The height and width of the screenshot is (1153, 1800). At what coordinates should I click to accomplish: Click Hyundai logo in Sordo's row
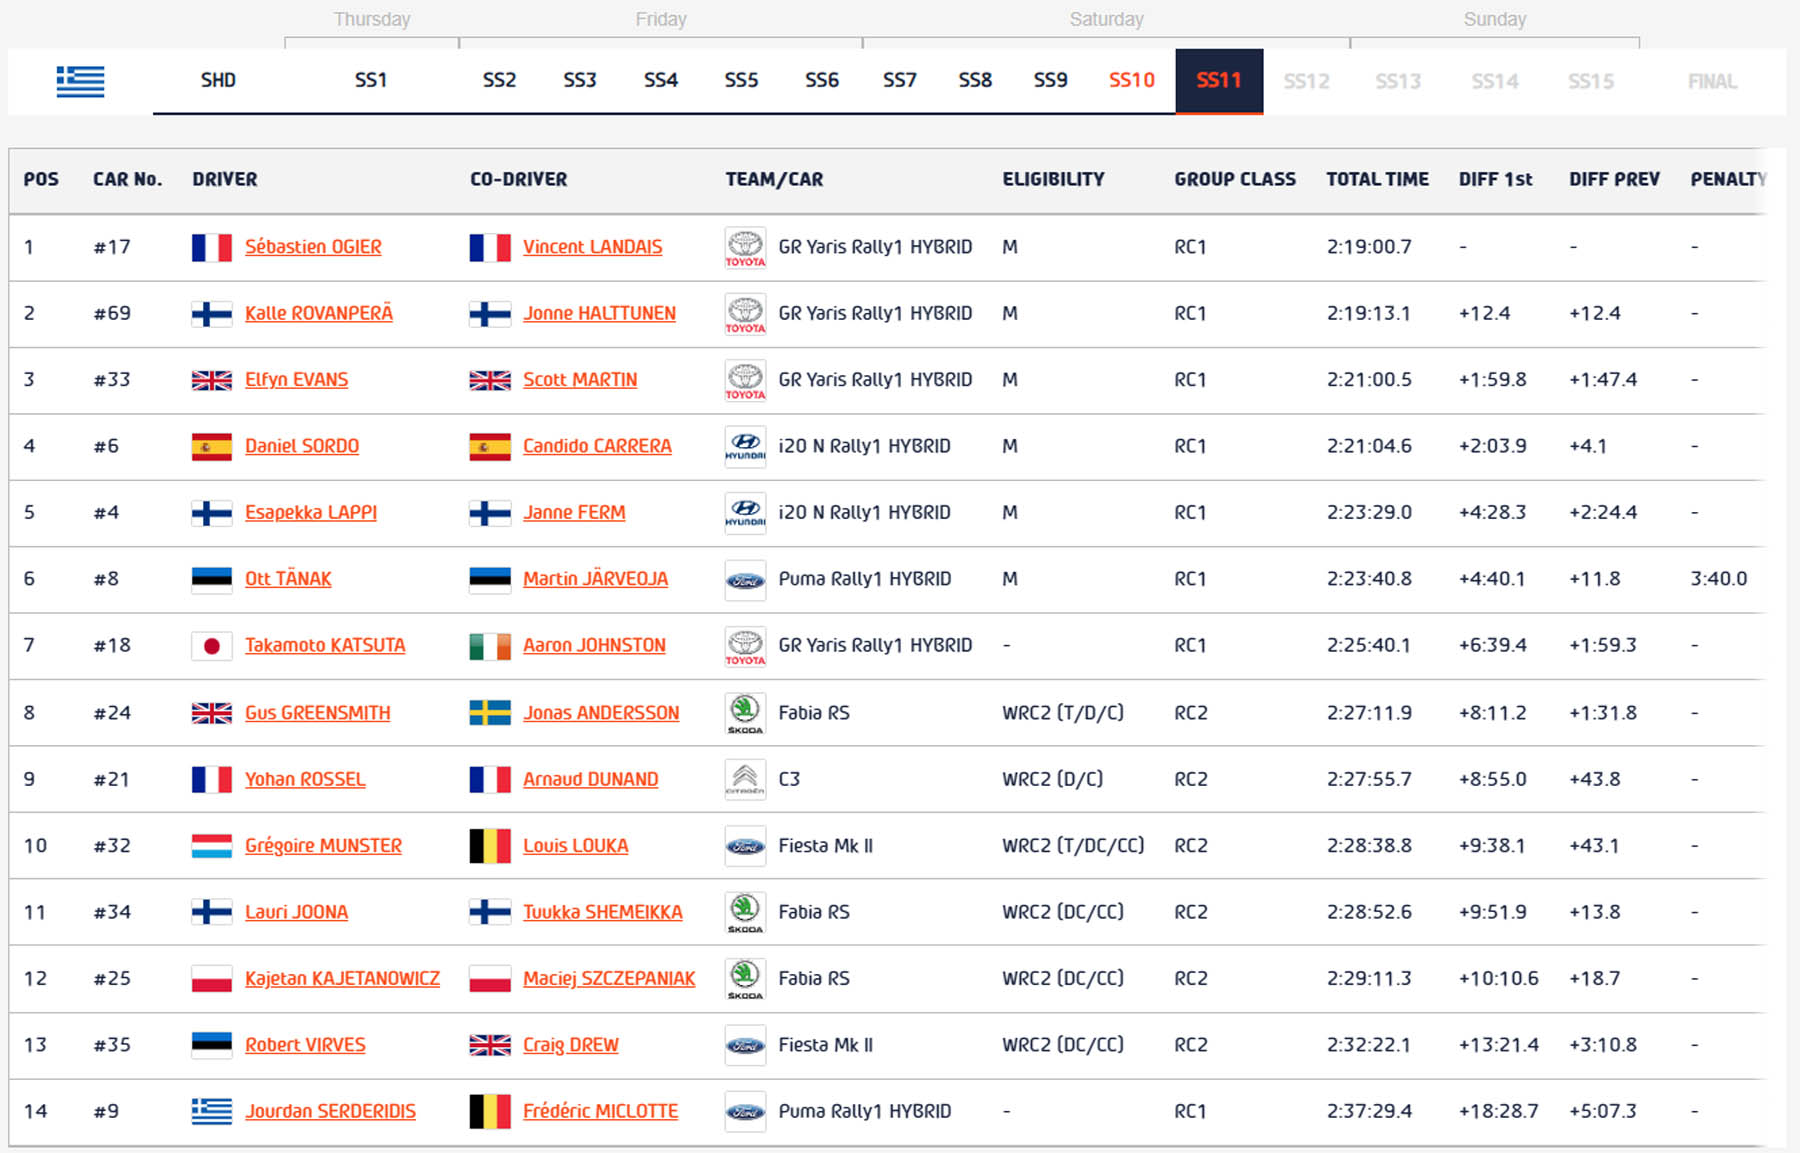coord(745,446)
